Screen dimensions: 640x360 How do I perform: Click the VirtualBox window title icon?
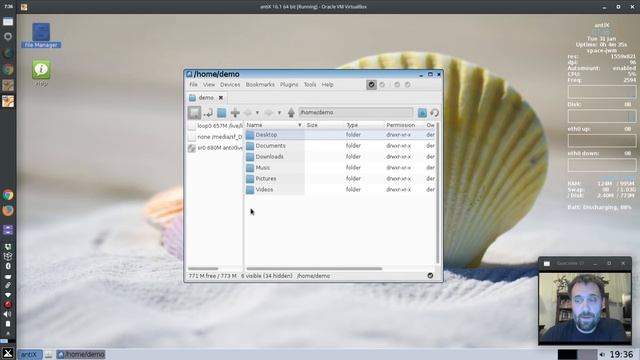[24, 7]
